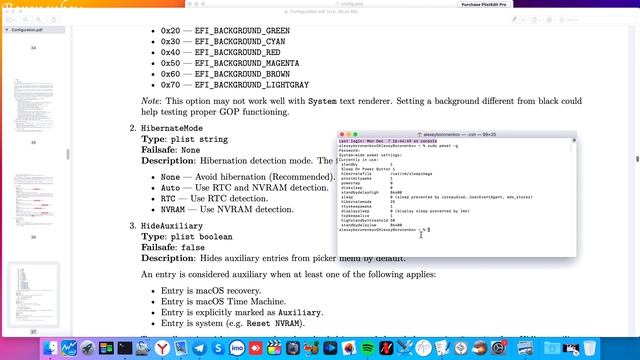Open the blue folder in the dock
This screenshot has height=360, width=640.
coord(552,348)
